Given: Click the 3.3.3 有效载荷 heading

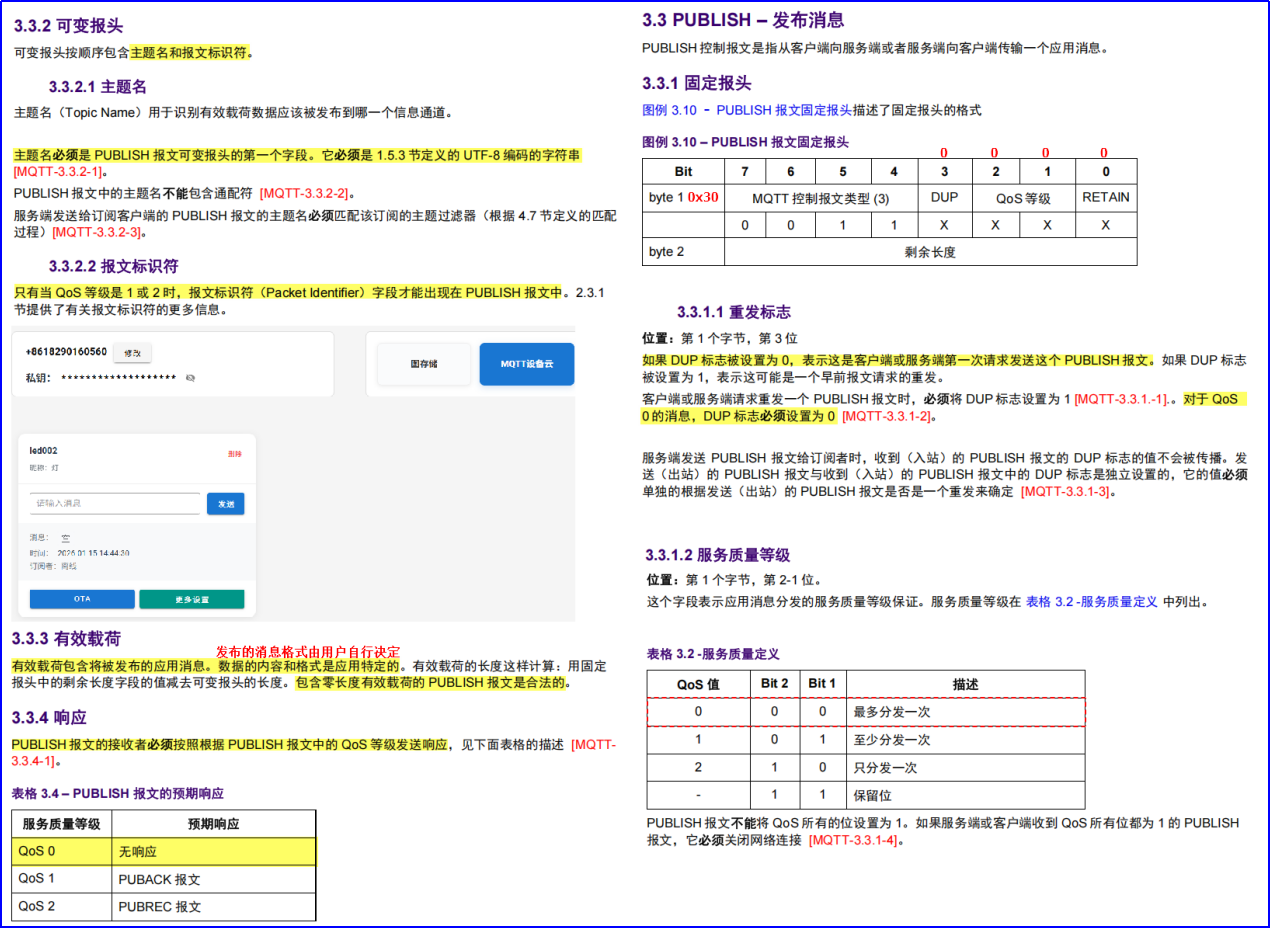Looking at the screenshot, I should point(66,638).
